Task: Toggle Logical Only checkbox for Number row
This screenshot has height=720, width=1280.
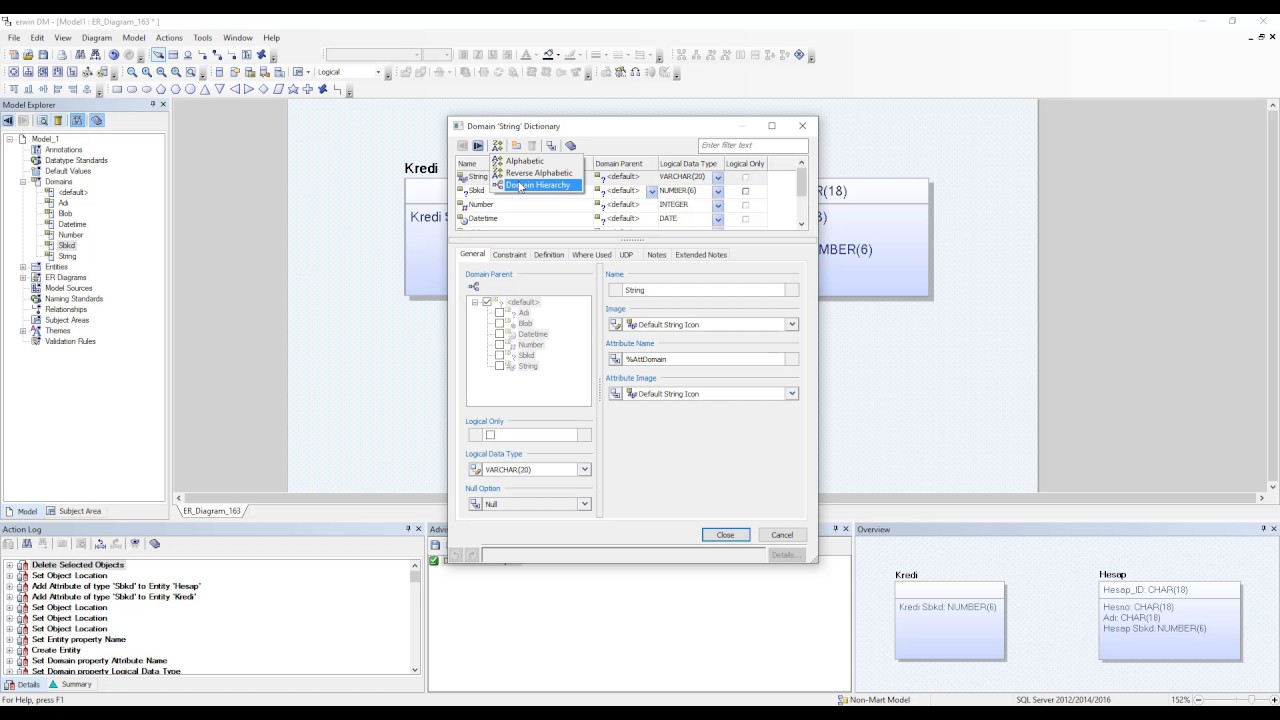Action: [745, 205]
